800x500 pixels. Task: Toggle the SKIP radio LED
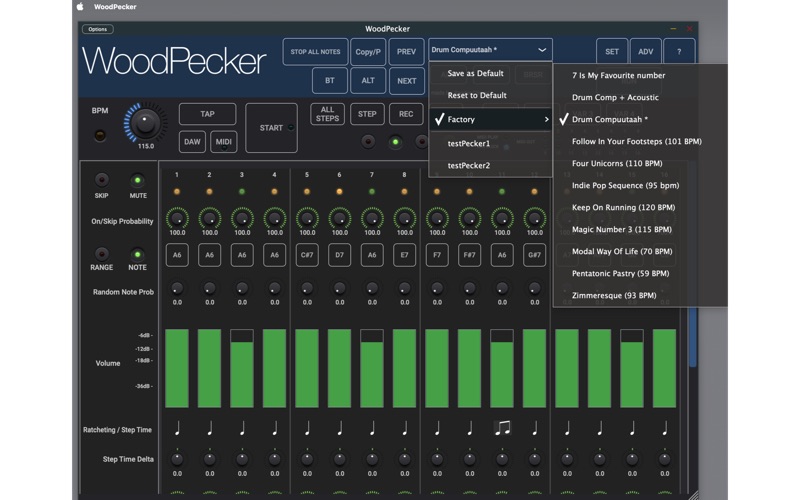click(101, 180)
